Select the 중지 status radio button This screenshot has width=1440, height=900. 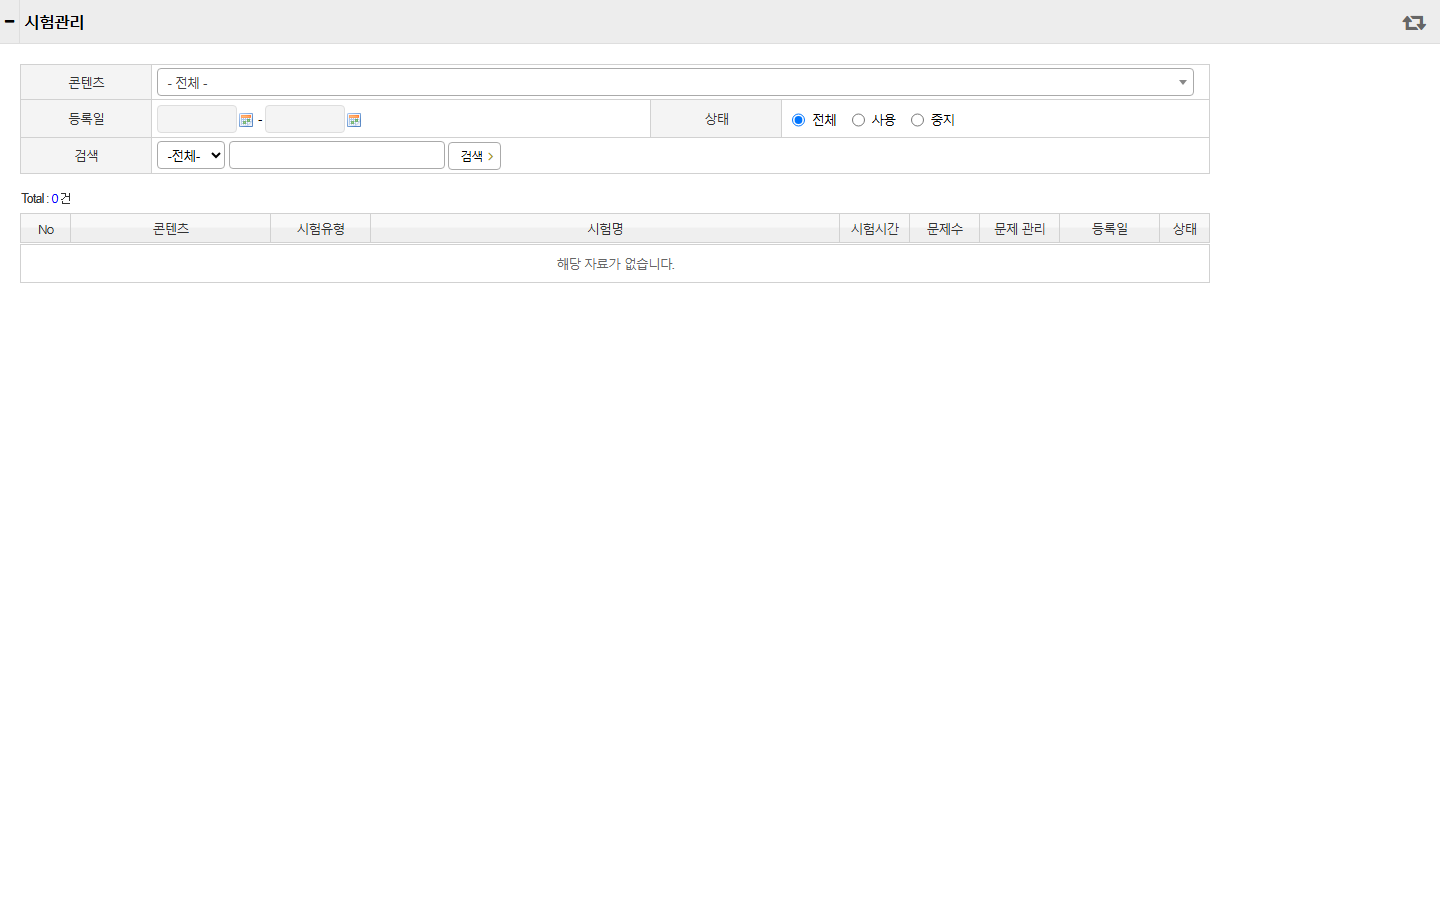917,120
